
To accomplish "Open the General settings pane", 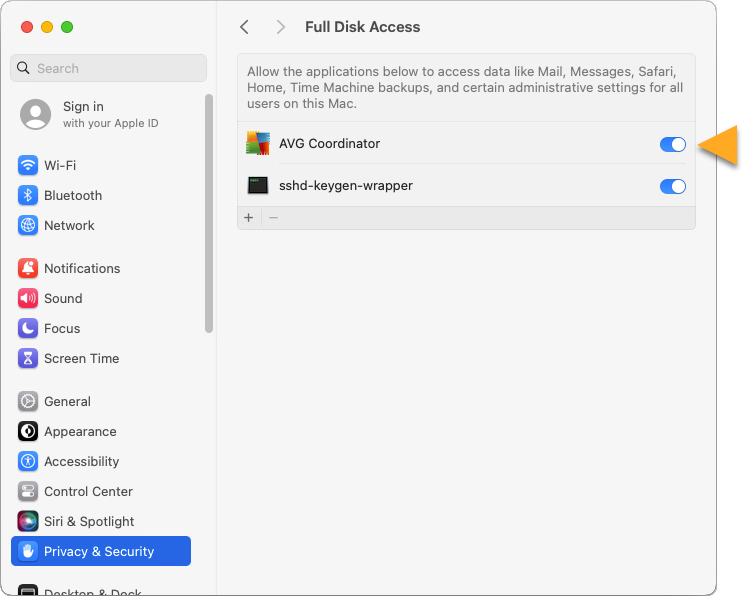I will (x=67, y=401).
